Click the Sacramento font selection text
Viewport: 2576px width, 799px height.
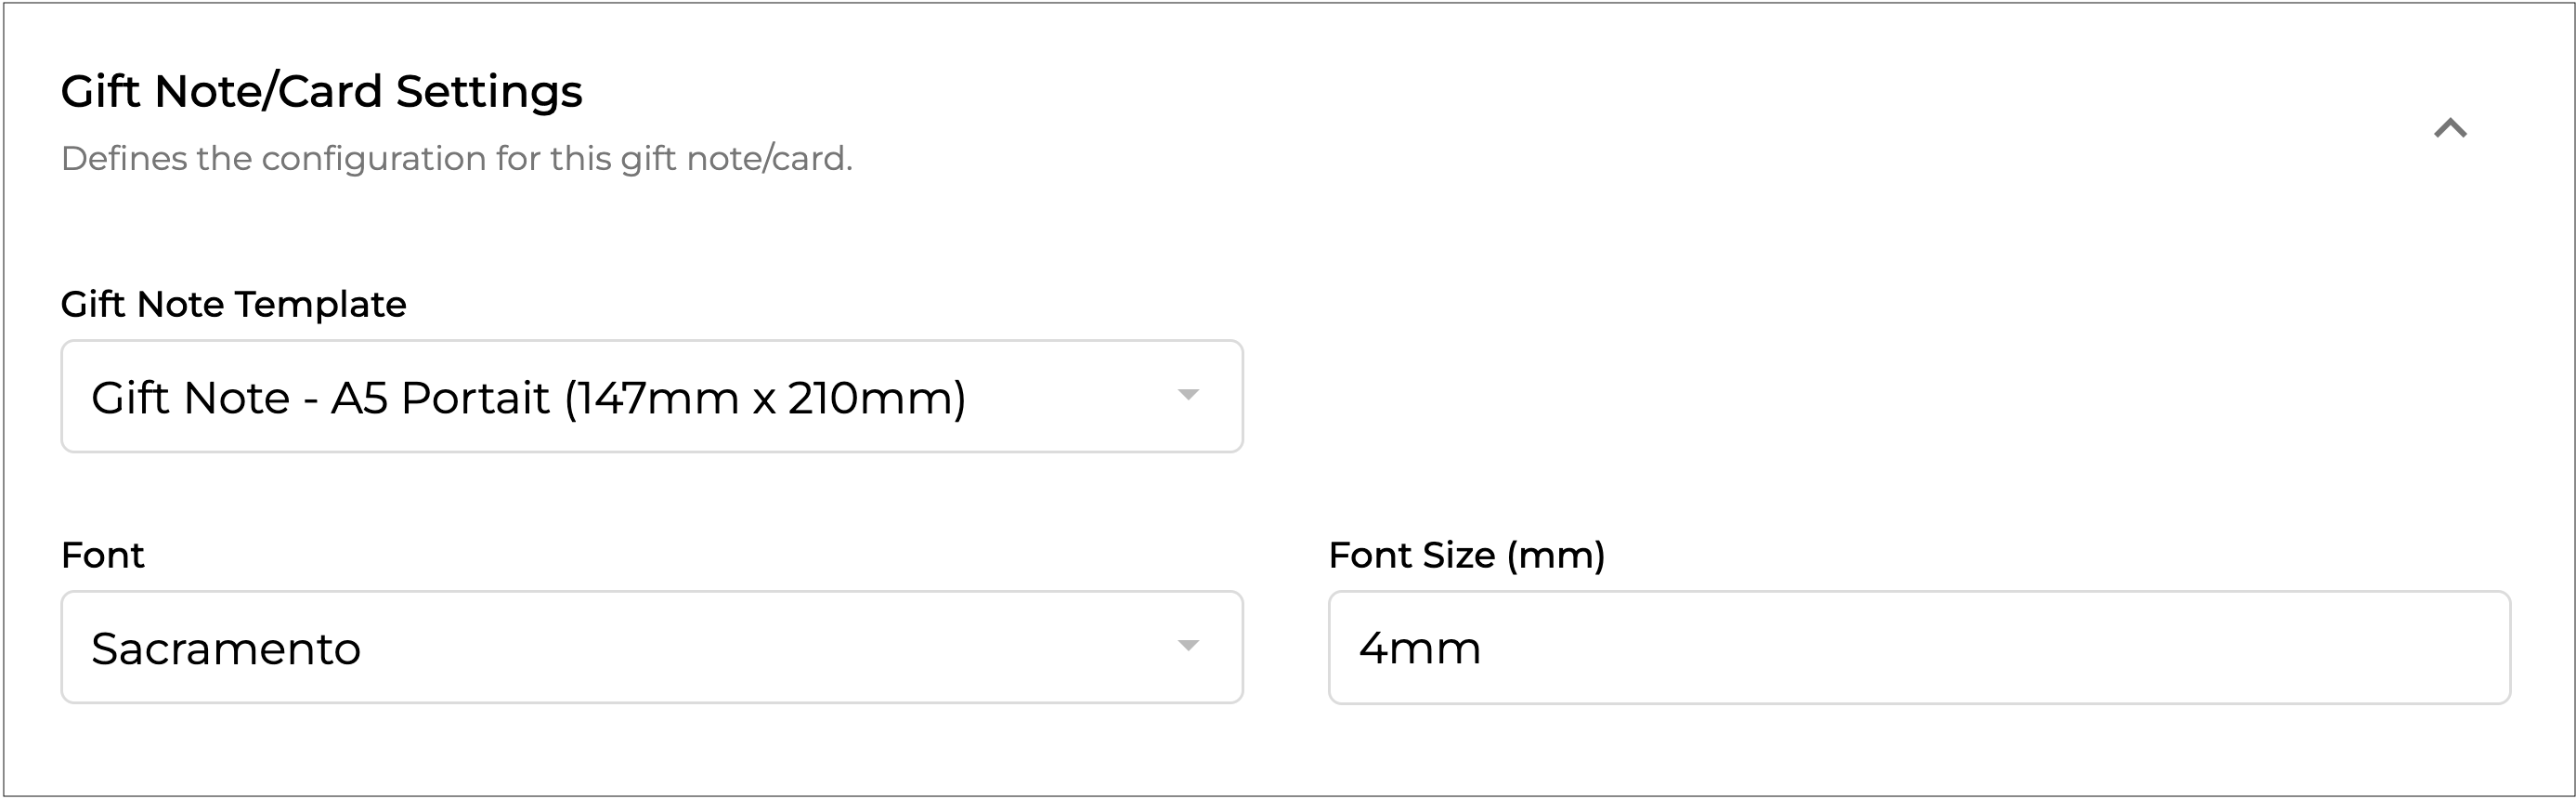coord(226,649)
